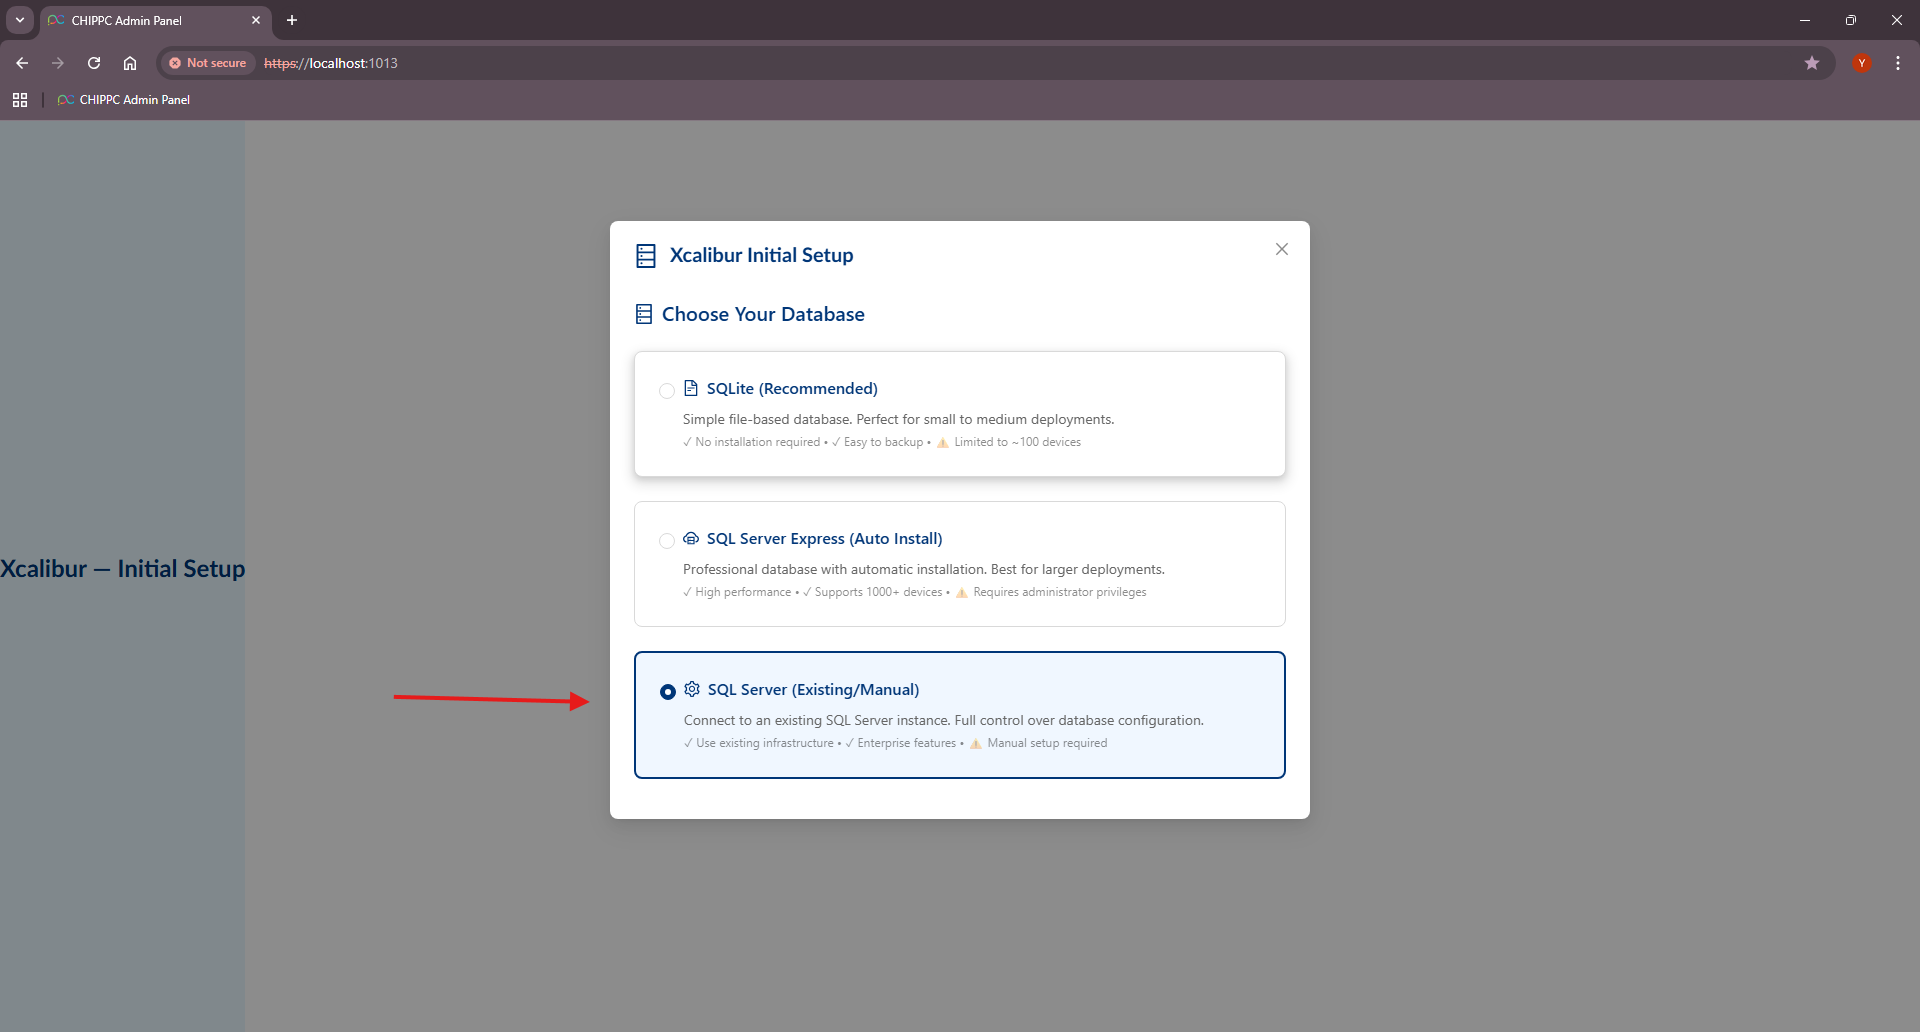Click the database icon beside Xcalibur Initial Setup
Image resolution: width=1920 pixels, height=1032 pixels.
click(646, 256)
